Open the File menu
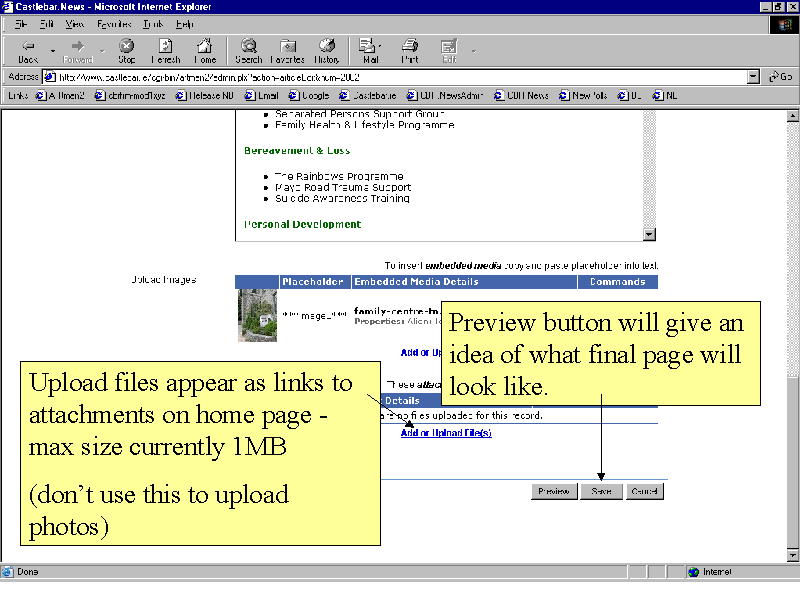This screenshot has height=600, width=800. [20, 23]
